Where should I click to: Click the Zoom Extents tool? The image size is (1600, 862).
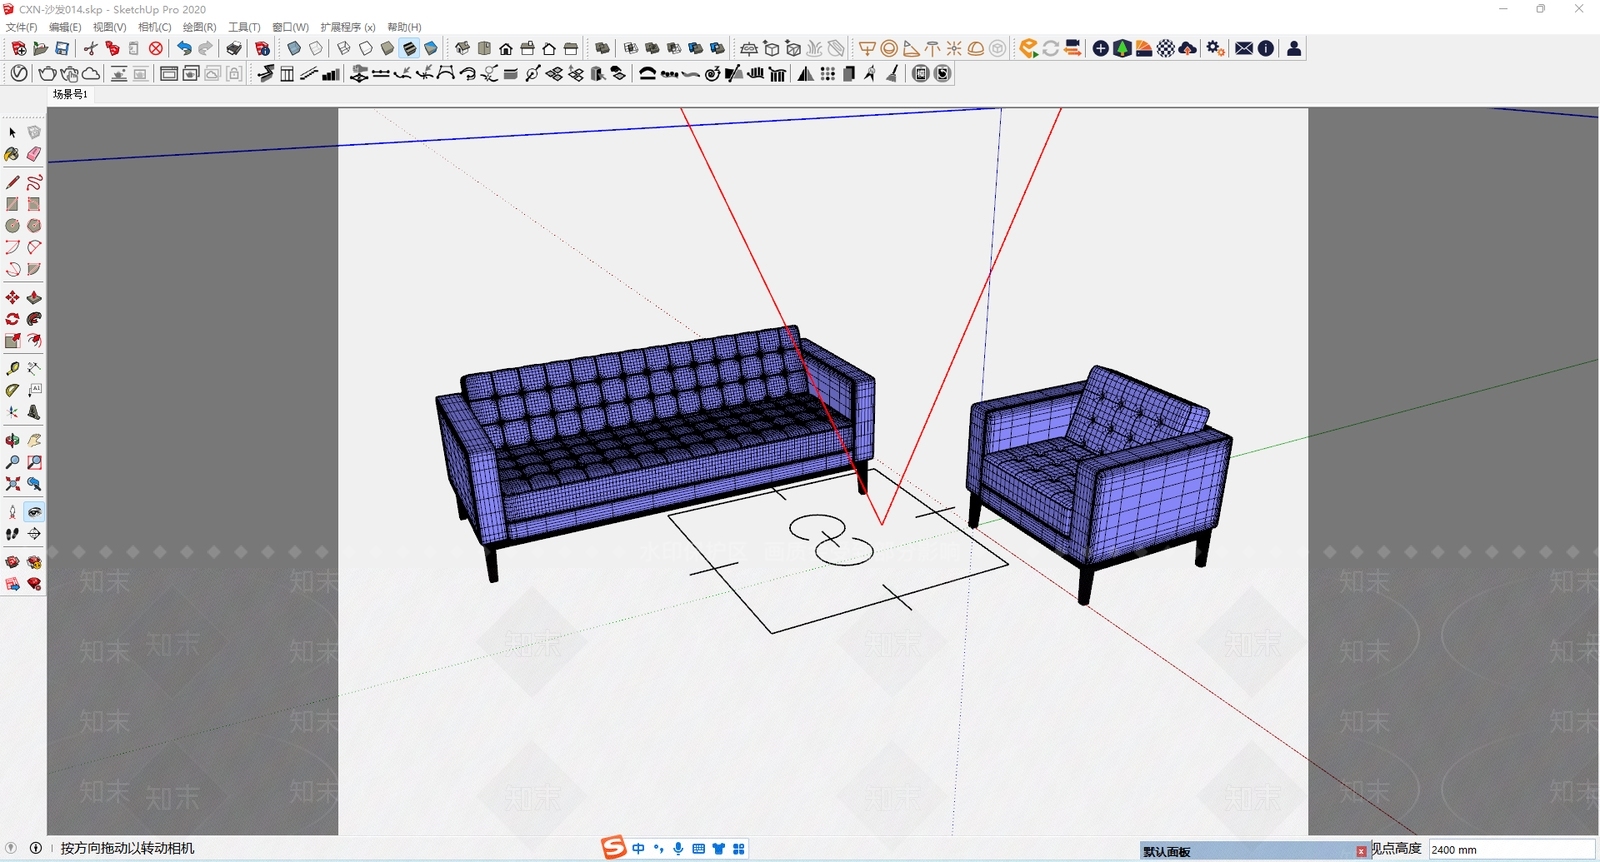pyautogui.click(x=12, y=484)
